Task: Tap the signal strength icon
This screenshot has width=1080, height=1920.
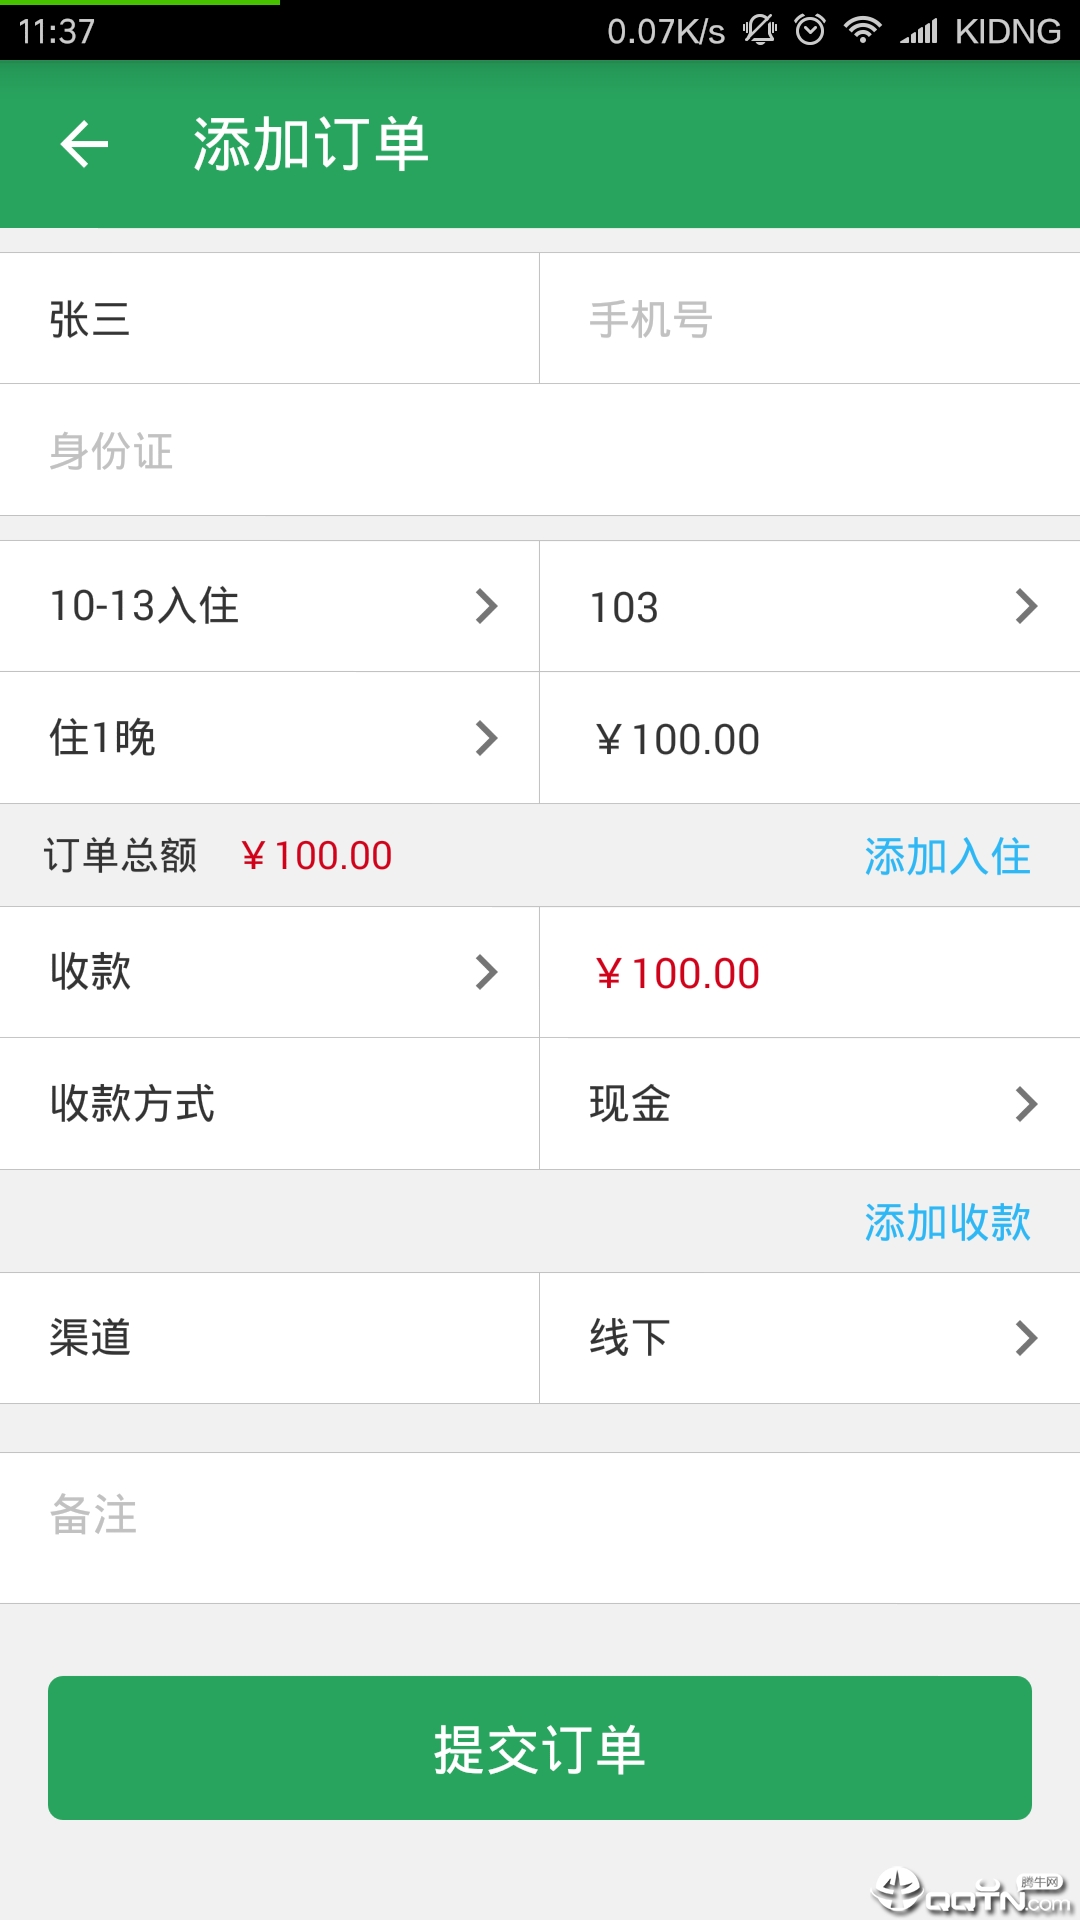Action: click(919, 32)
